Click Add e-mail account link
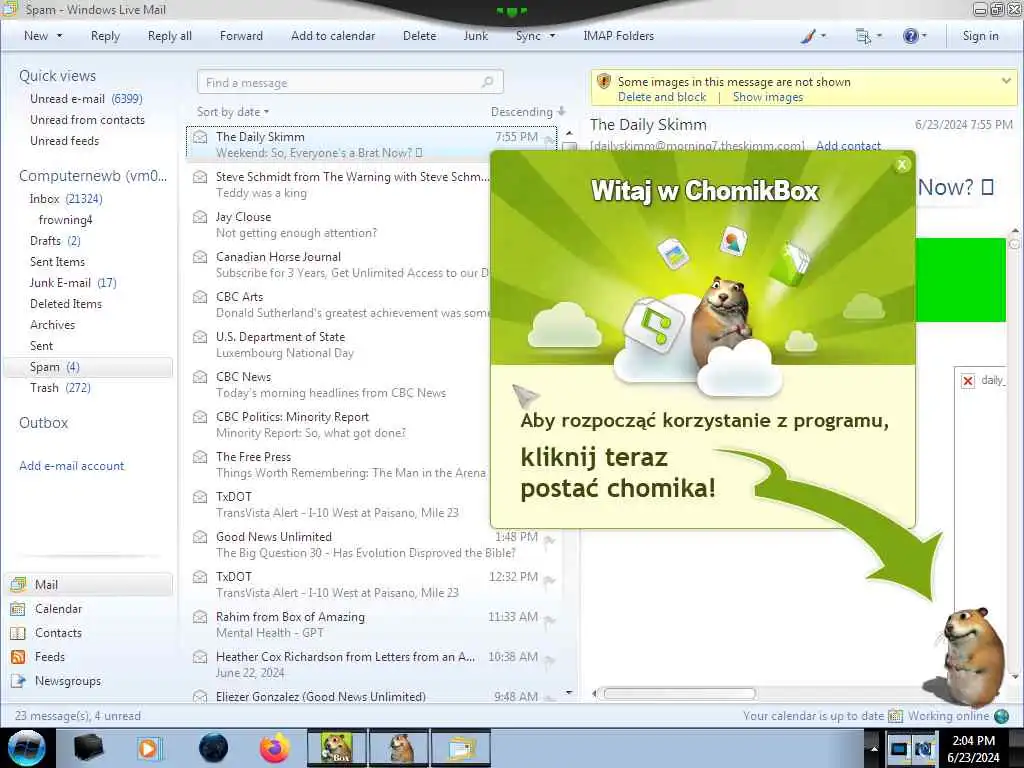Viewport: 1024px width, 768px height. tap(71, 466)
